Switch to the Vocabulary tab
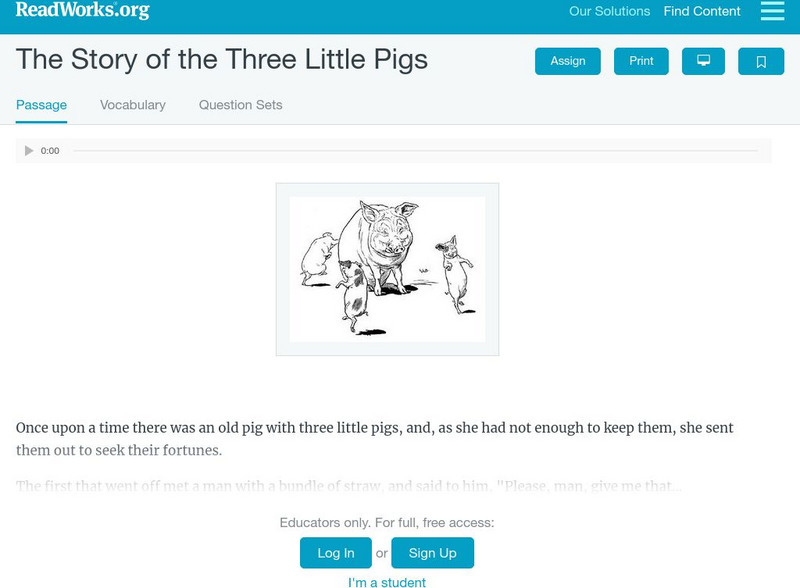800x588 pixels. click(x=133, y=105)
